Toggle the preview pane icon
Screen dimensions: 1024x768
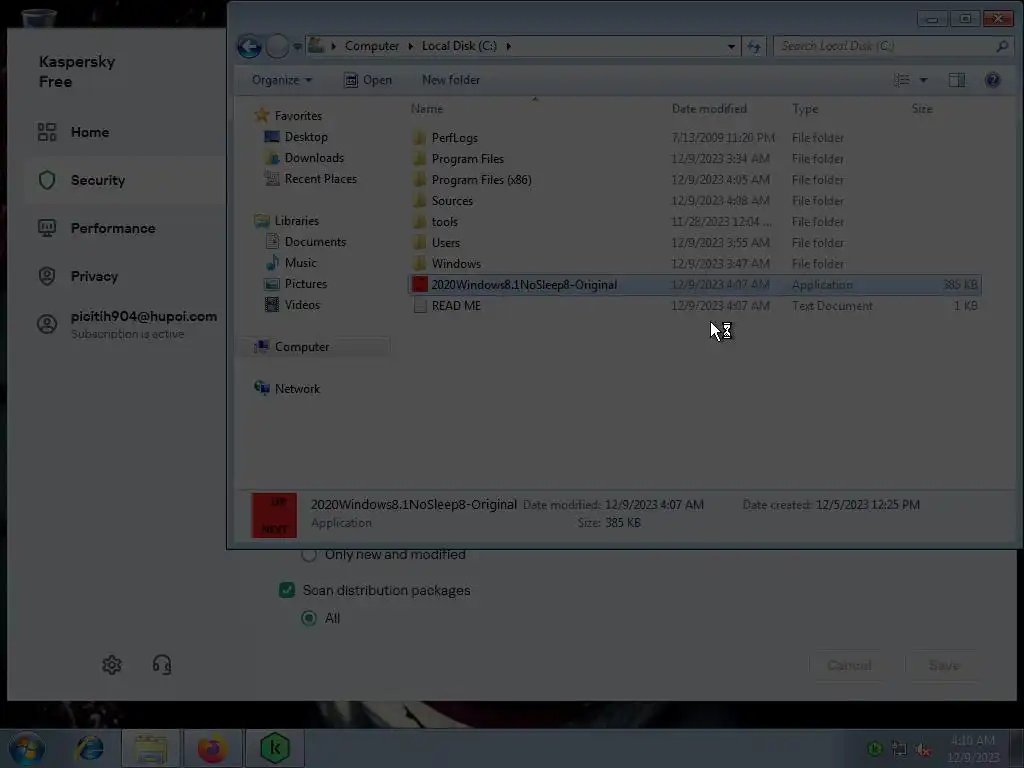(x=957, y=80)
